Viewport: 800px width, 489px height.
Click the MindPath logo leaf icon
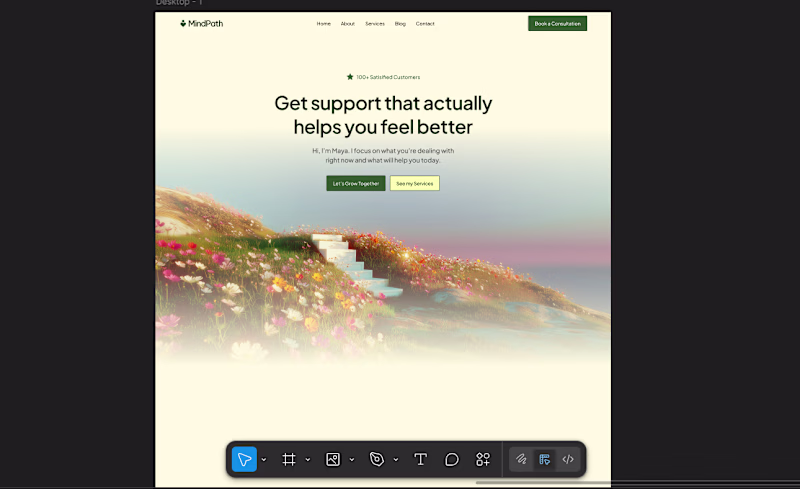pyautogui.click(x=183, y=23)
